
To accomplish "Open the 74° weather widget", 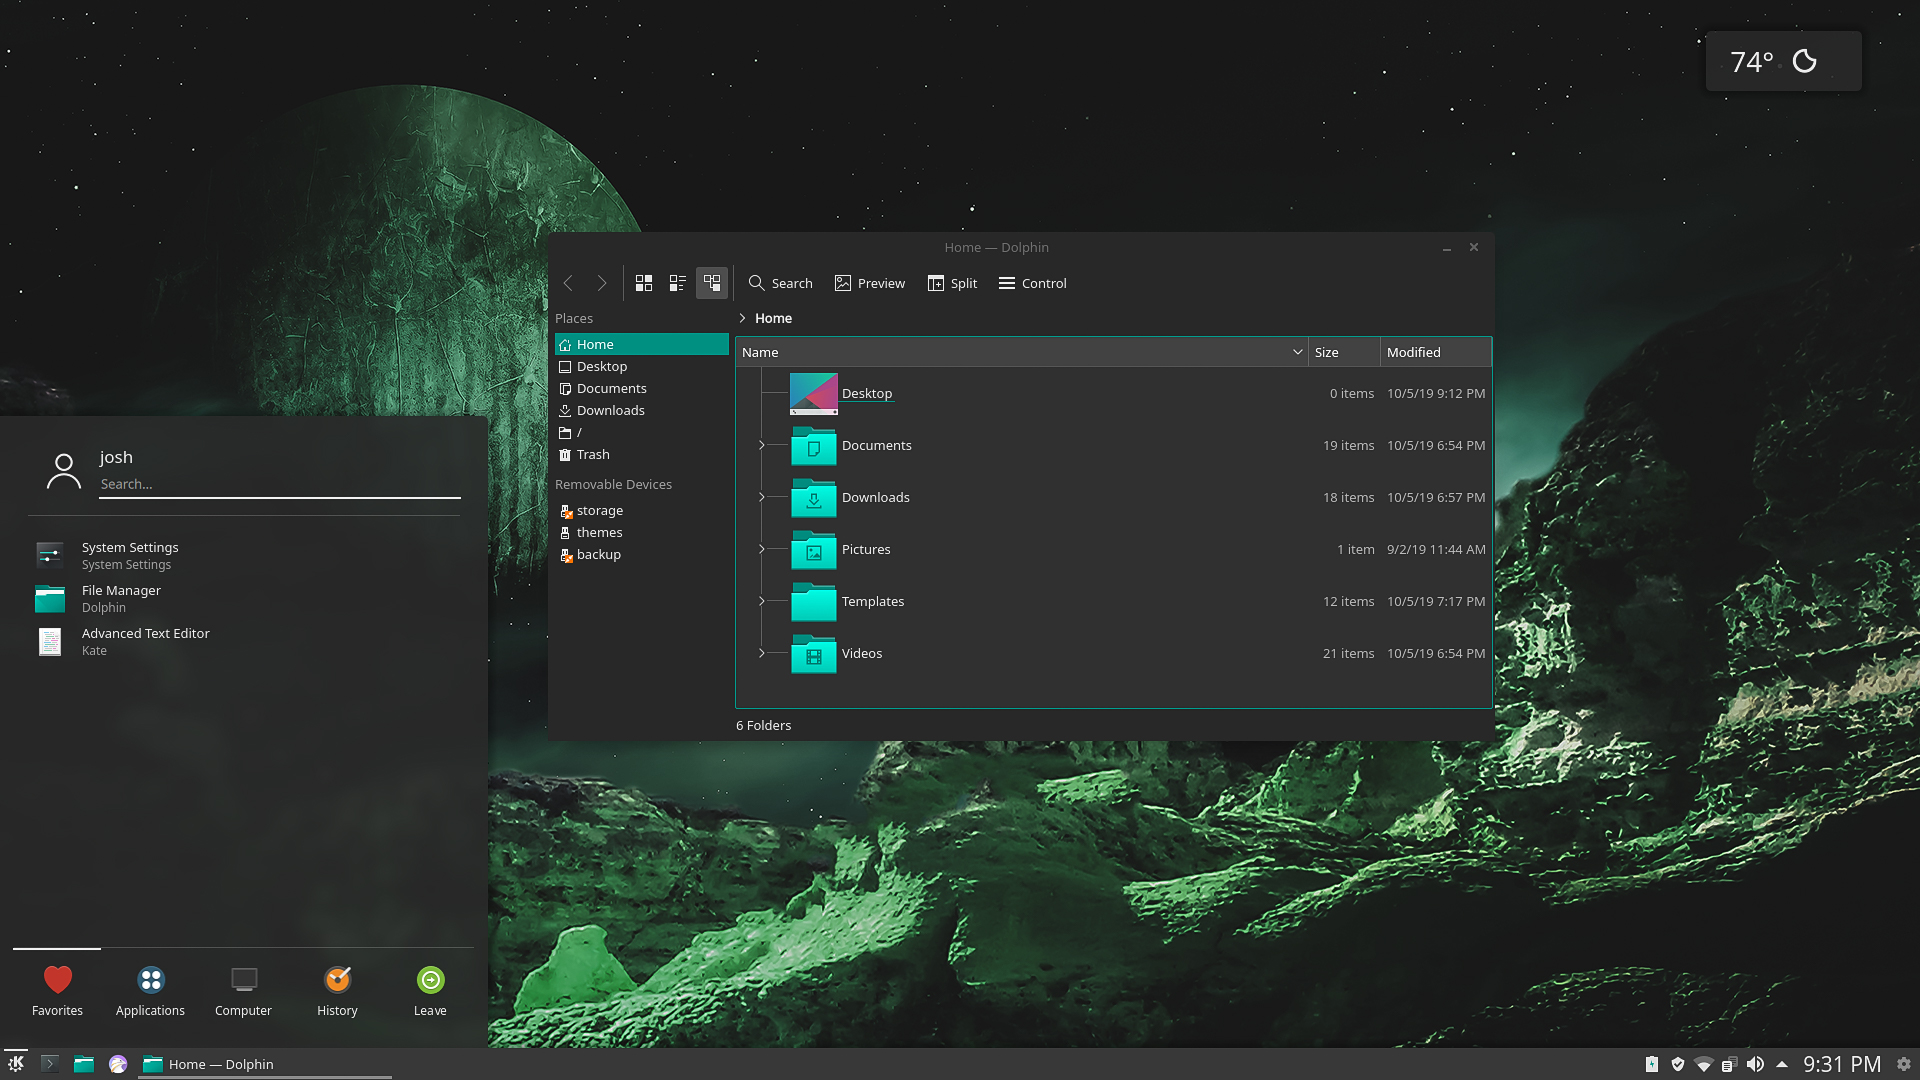I will (x=1783, y=62).
